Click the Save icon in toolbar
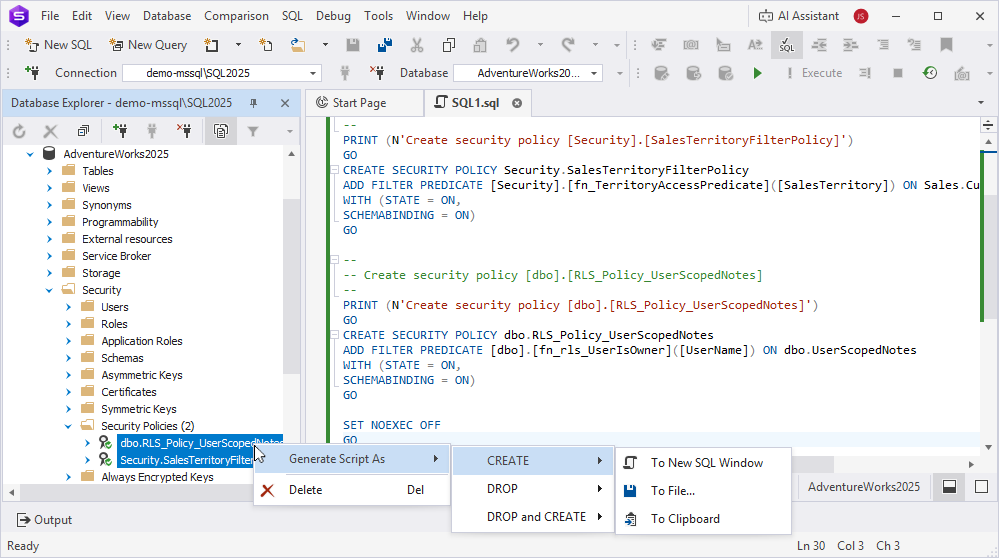 pyautogui.click(x=352, y=45)
